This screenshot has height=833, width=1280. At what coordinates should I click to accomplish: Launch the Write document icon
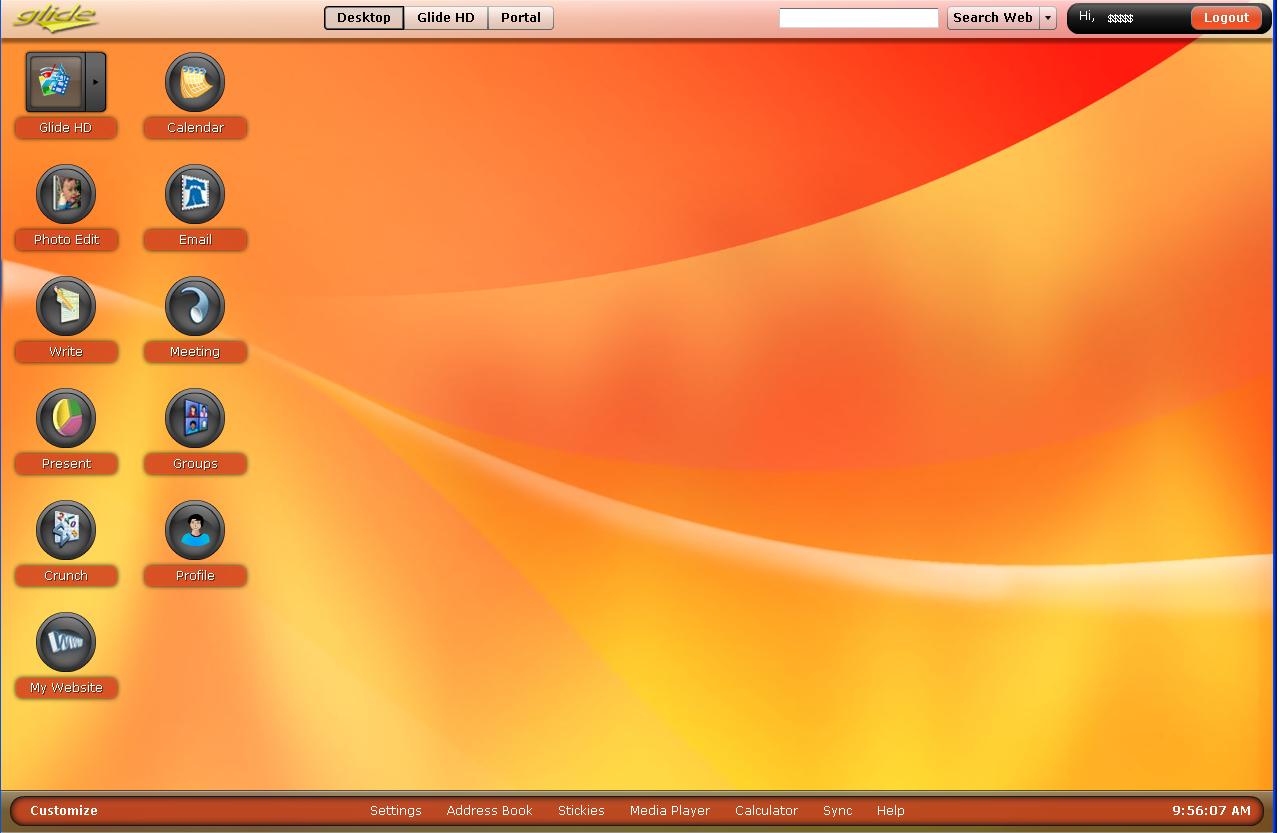point(66,306)
